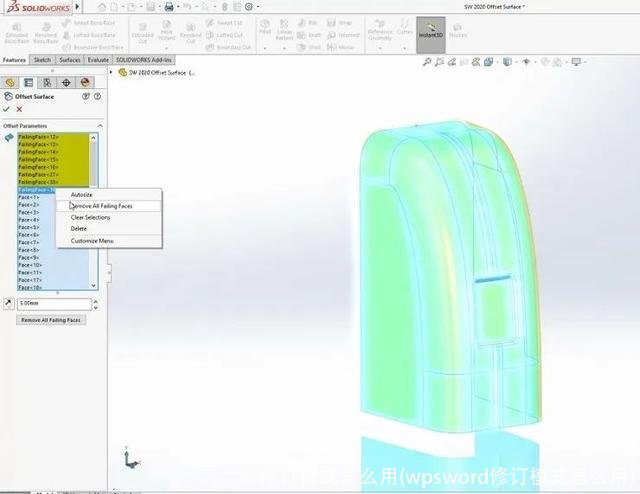Viewport: 640px width, 494px height.
Task: Open the ConfigurationManager tab icon
Action: coord(47,83)
